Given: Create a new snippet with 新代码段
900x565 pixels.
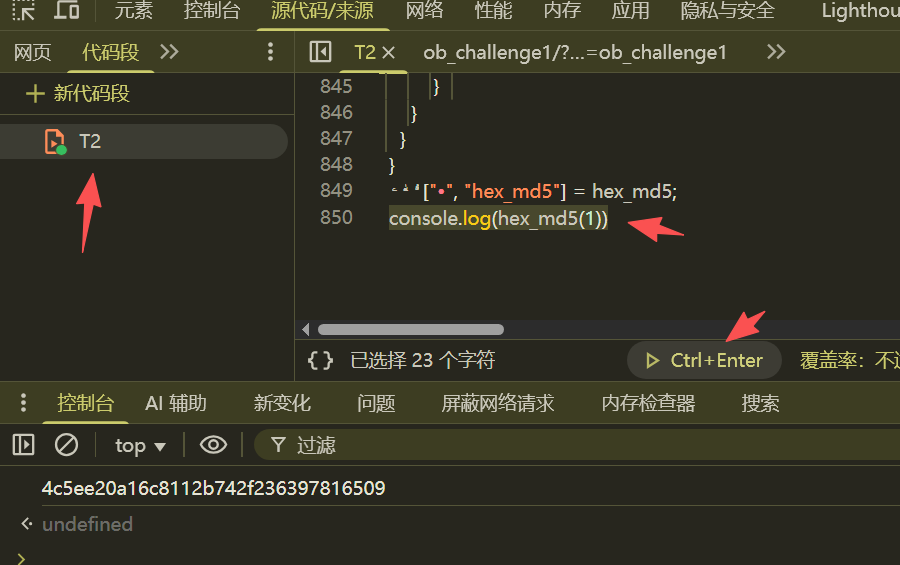Looking at the screenshot, I should 78,94.
